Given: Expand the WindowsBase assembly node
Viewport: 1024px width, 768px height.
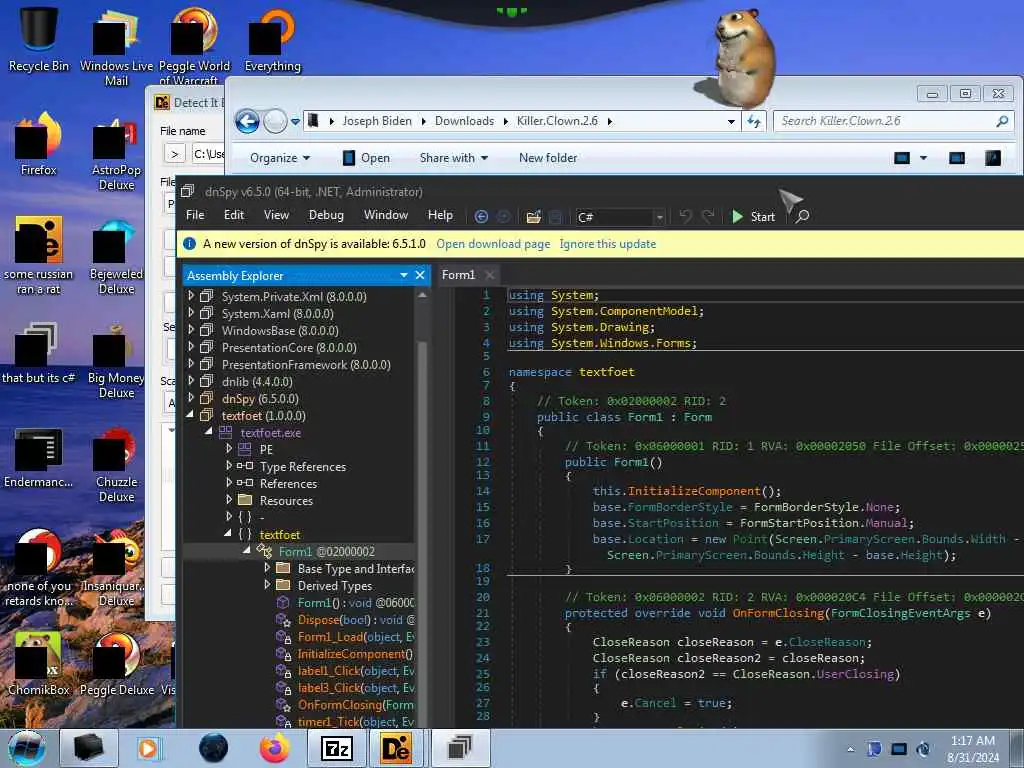Looking at the screenshot, I should point(191,330).
